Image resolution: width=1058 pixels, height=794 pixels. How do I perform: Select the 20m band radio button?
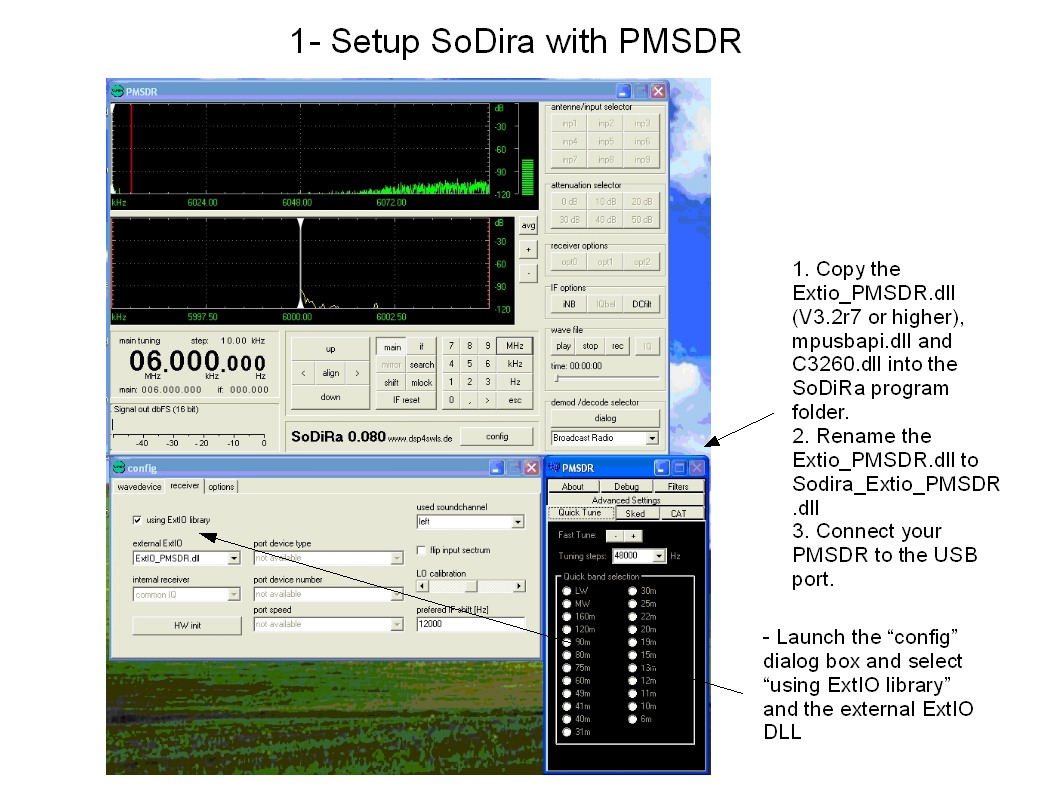632,629
